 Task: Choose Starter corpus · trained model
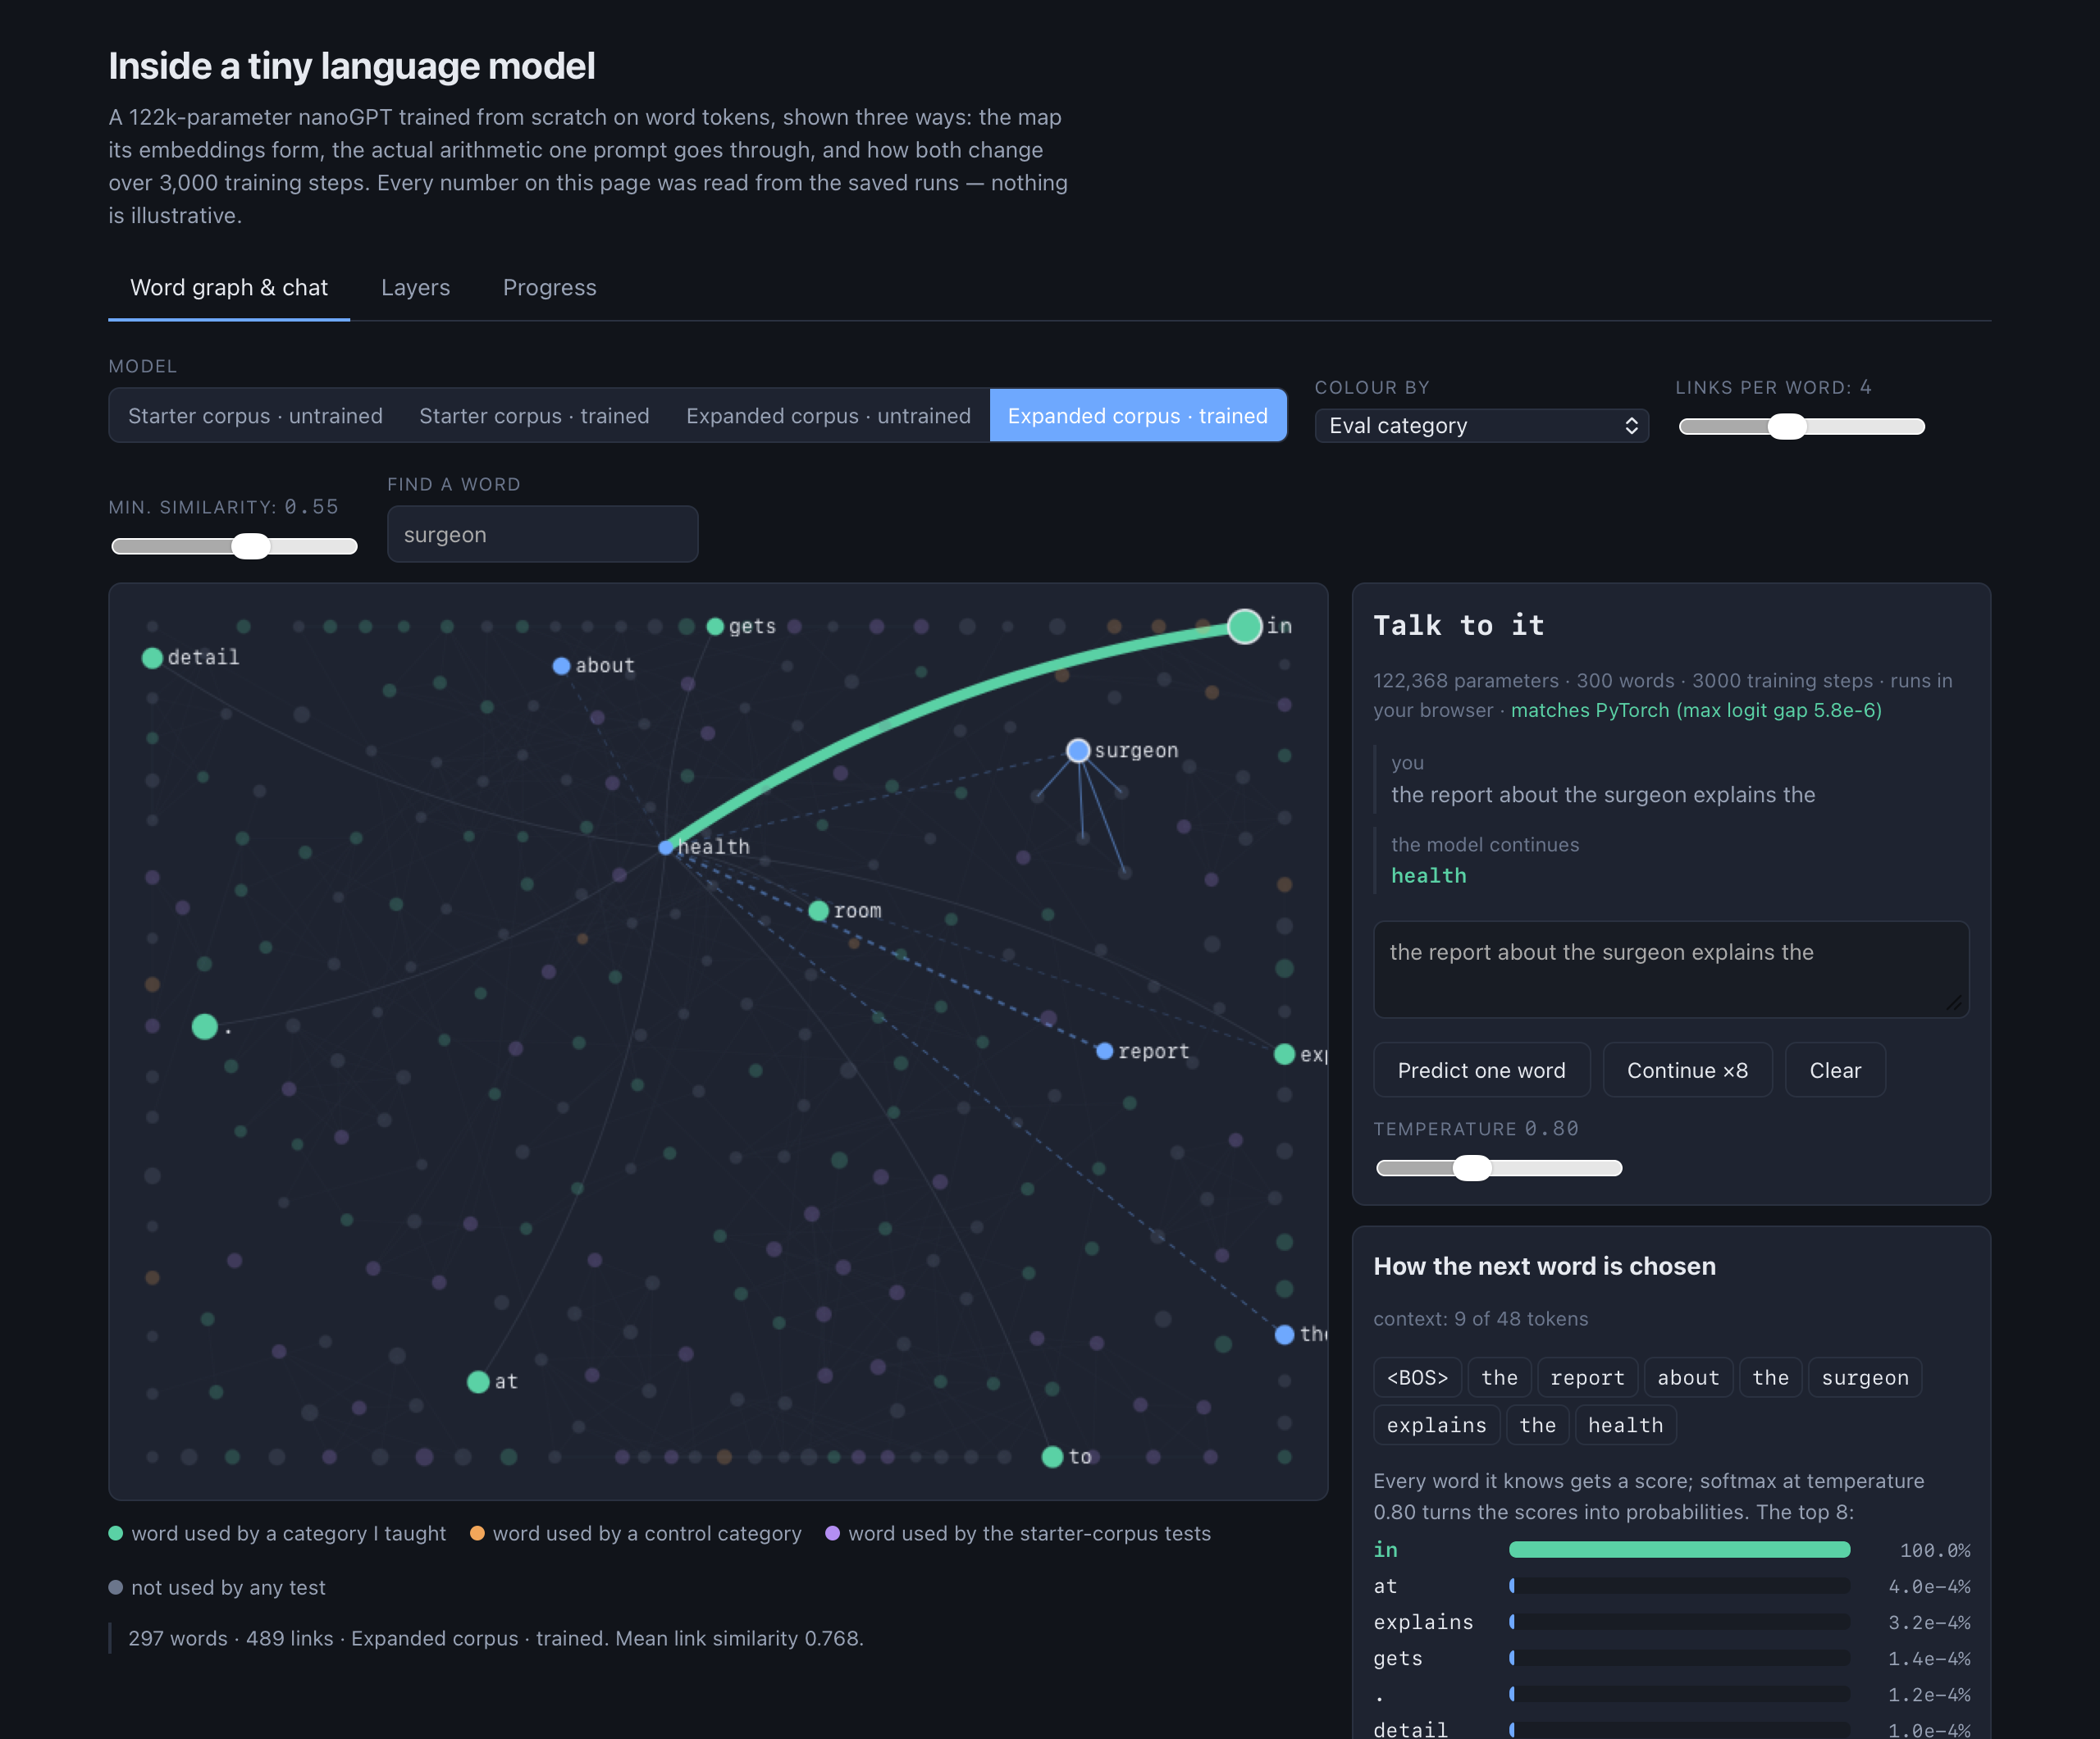[534, 416]
